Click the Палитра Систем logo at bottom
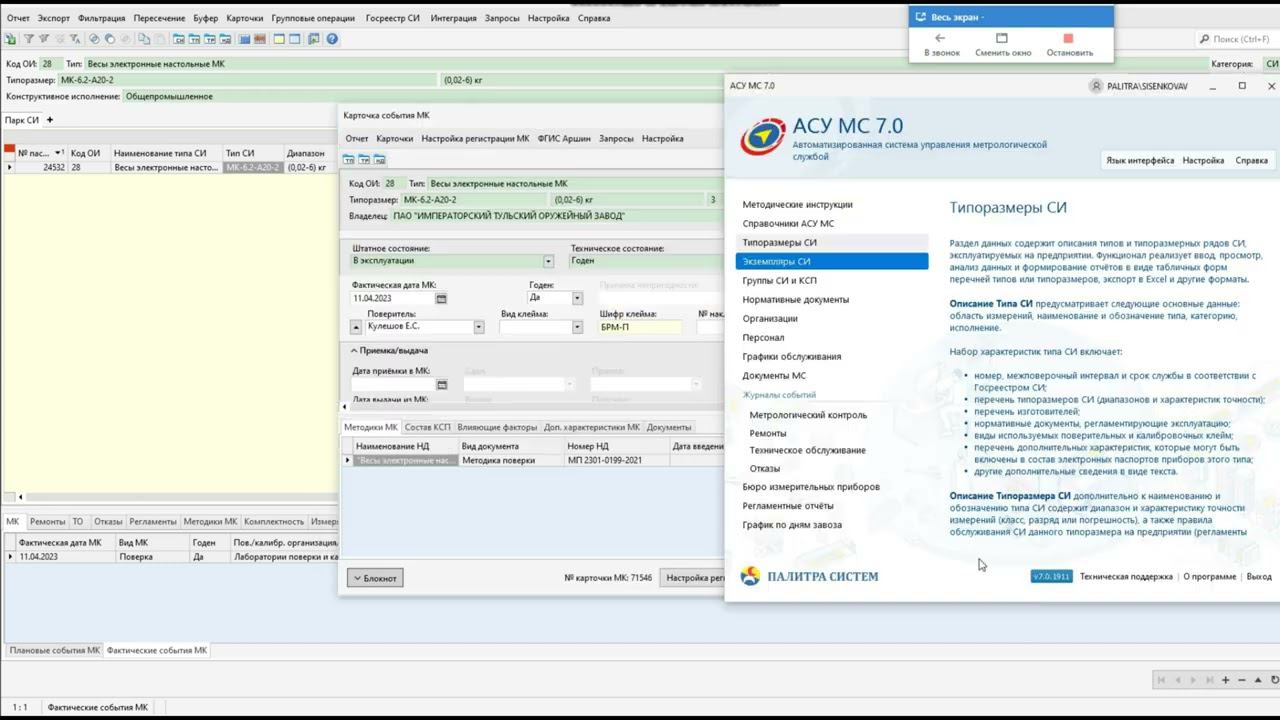The width and height of the screenshot is (1280, 720). (x=810, y=576)
